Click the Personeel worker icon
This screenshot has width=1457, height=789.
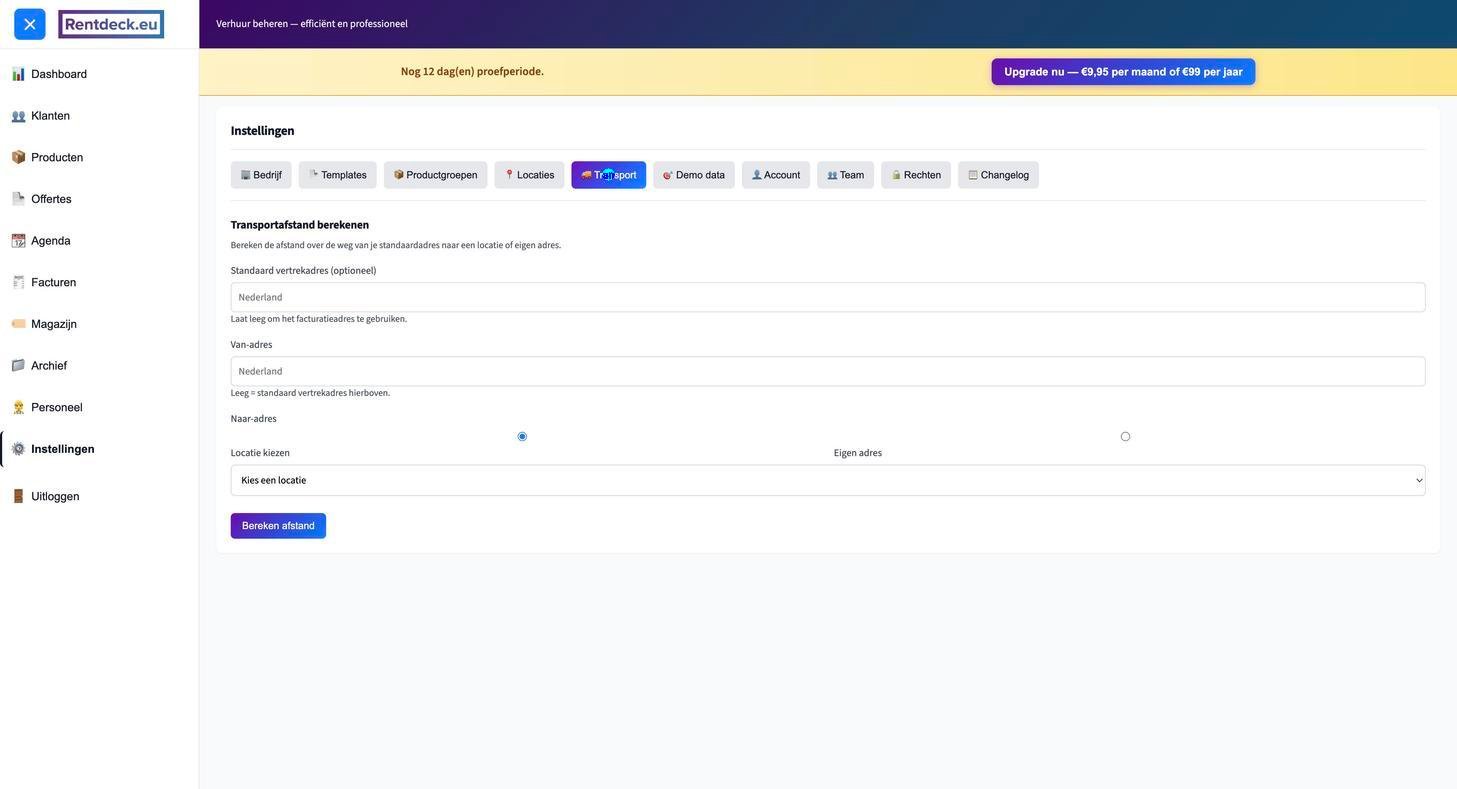pos(18,408)
